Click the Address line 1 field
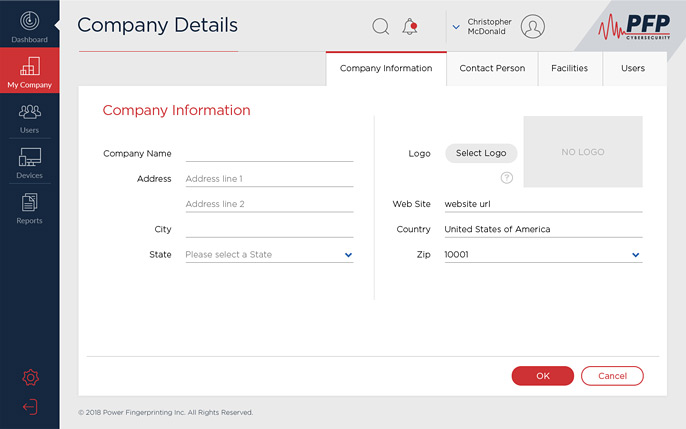The image size is (686, 429). click(x=269, y=179)
